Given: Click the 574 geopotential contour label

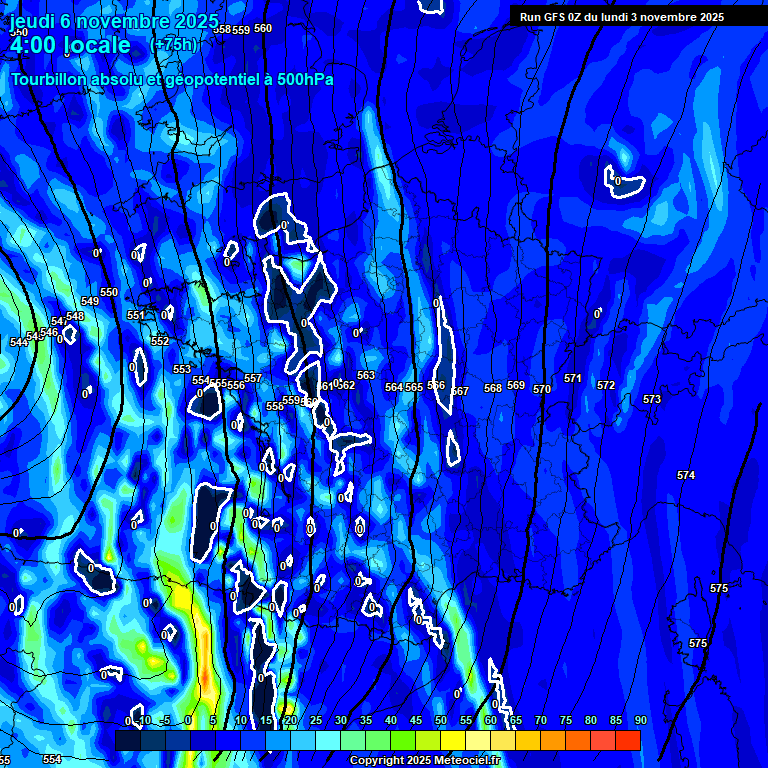Looking at the screenshot, I should coord(686,475).
